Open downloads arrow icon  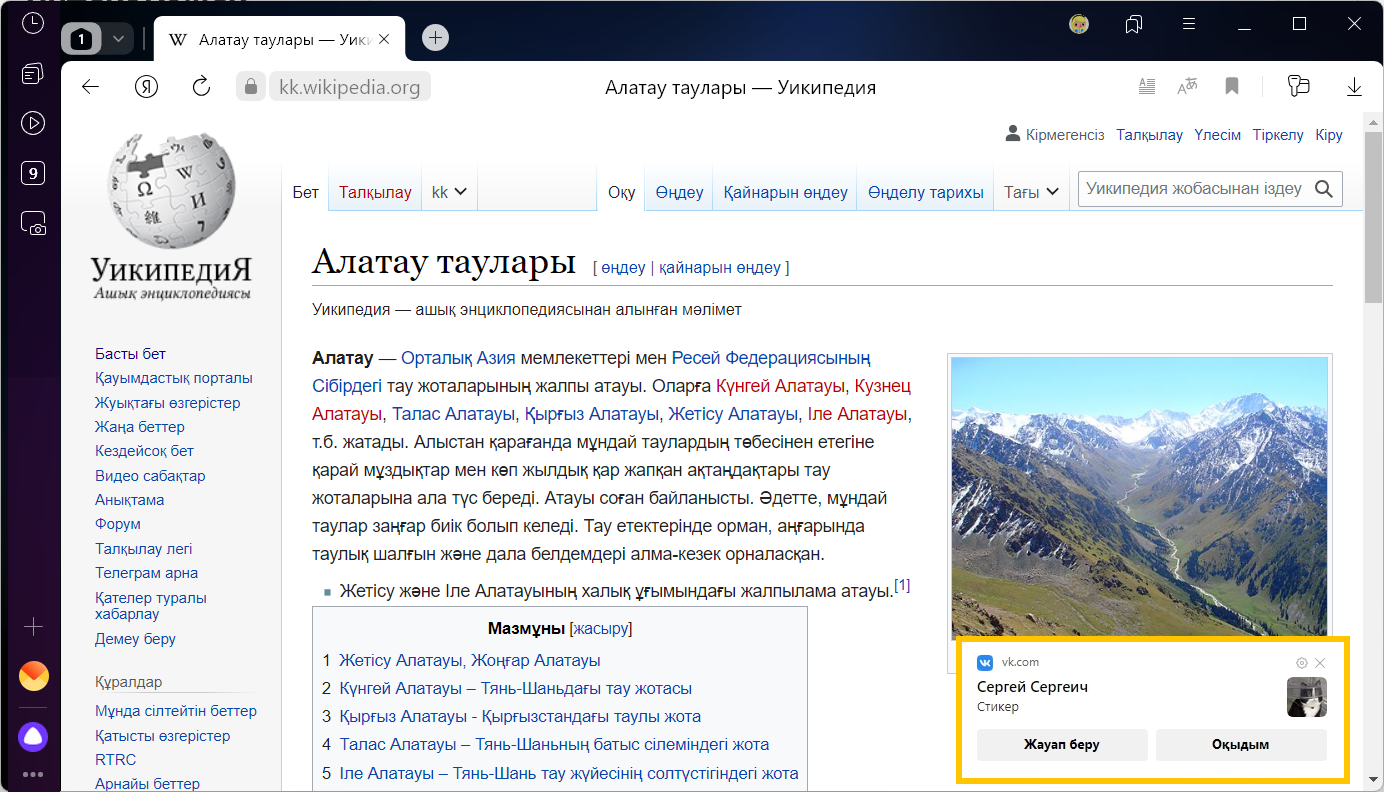coord(1354,87)
